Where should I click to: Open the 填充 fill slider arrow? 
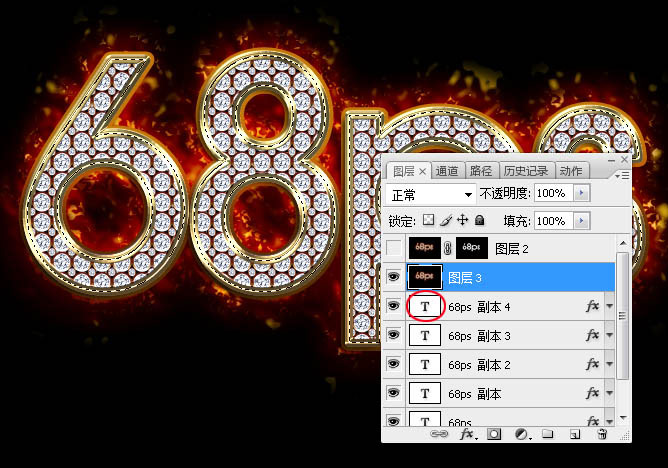pos(582,220)
